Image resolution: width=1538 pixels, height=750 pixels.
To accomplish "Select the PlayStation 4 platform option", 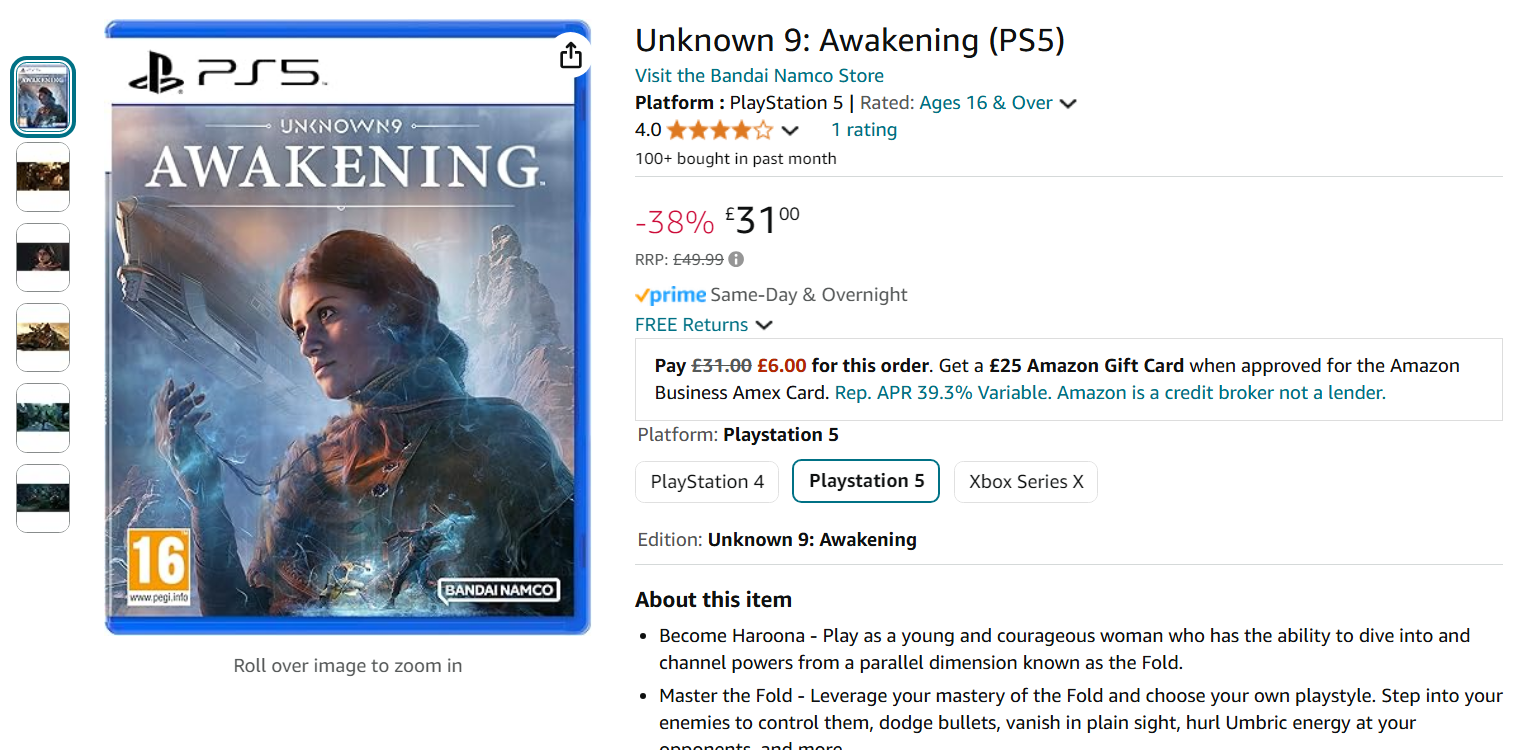I will coord(707,482).
